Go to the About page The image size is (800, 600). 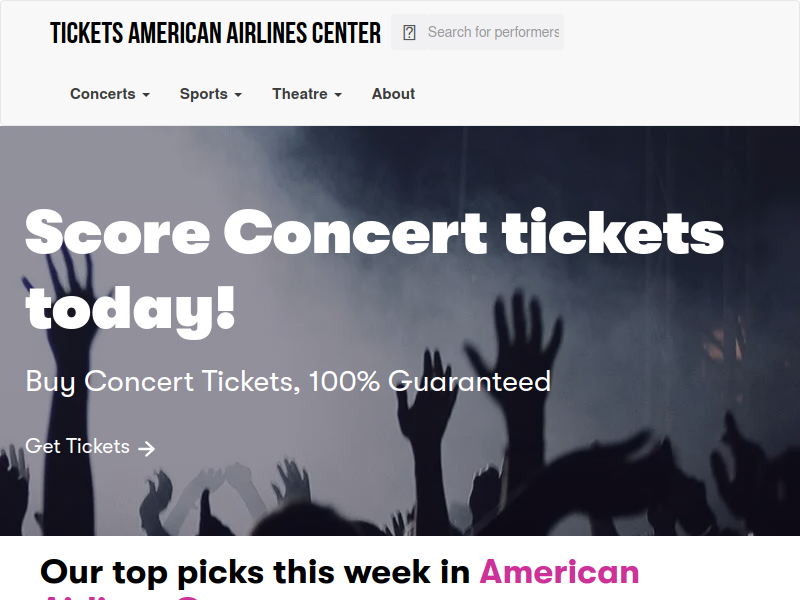point(393,94)
